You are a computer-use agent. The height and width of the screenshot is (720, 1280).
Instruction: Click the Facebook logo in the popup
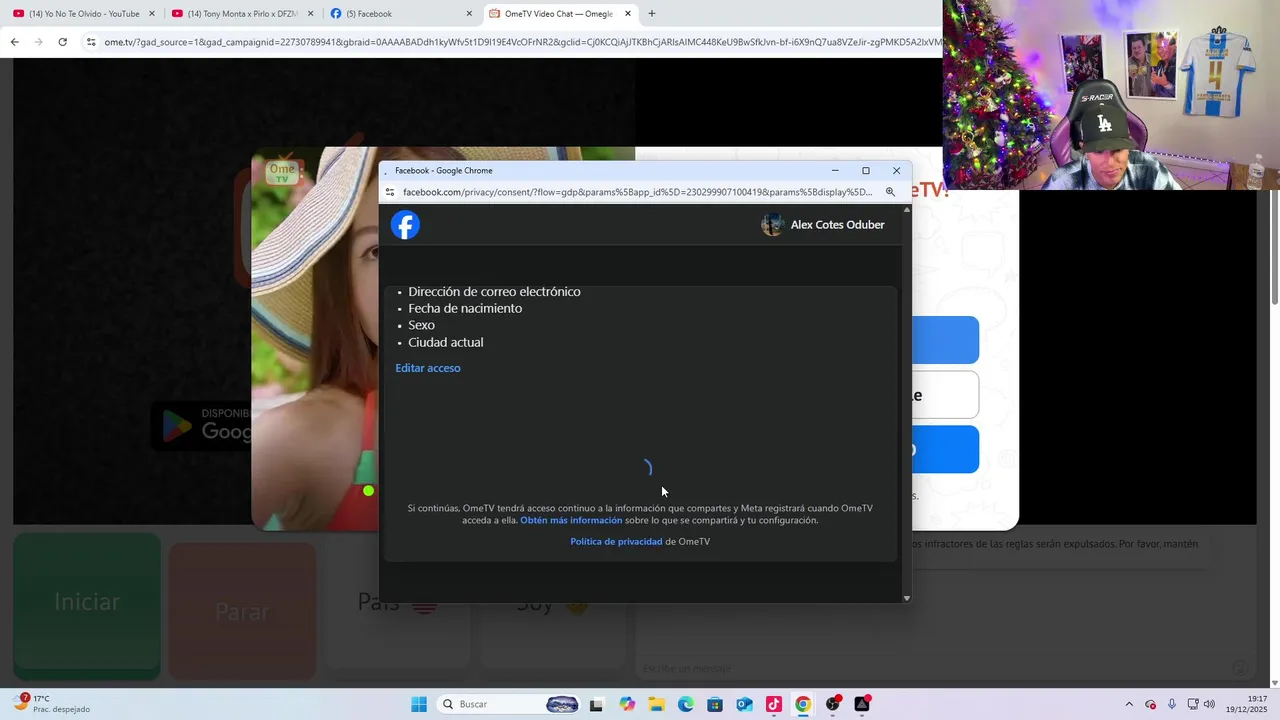pyautogui.click(x=405, y=225)
